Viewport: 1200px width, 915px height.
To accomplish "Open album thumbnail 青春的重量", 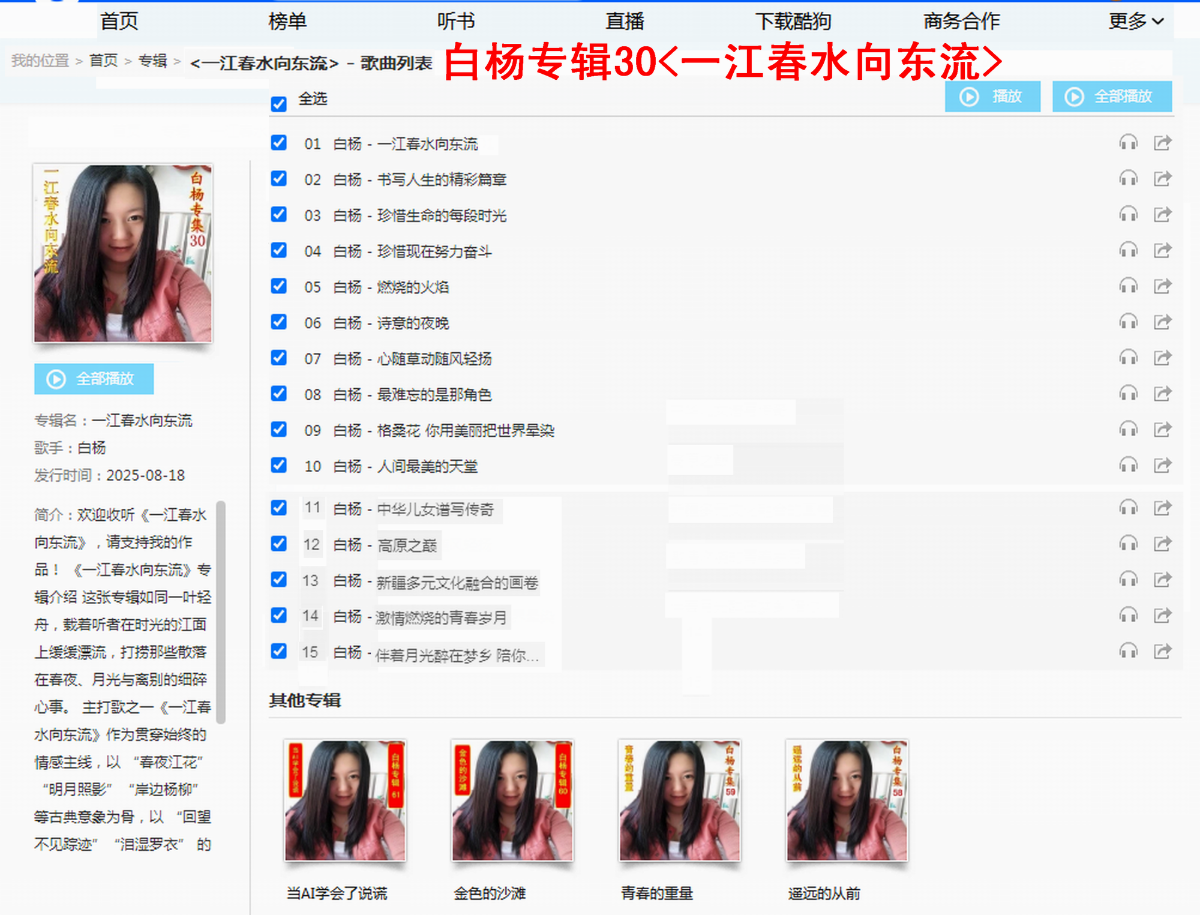I will (x=681, y=800).
